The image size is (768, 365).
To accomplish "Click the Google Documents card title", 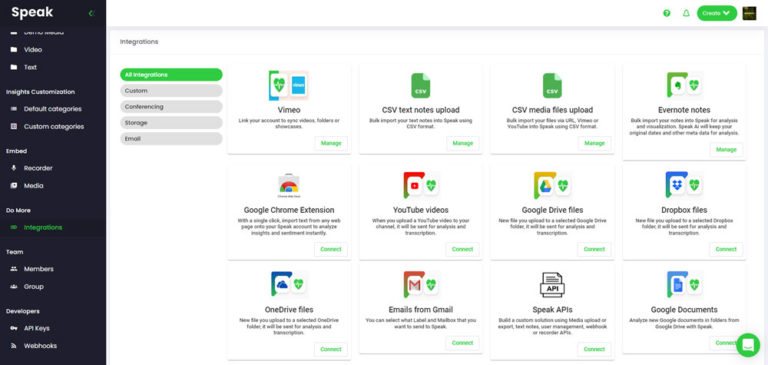I will 684,310.
